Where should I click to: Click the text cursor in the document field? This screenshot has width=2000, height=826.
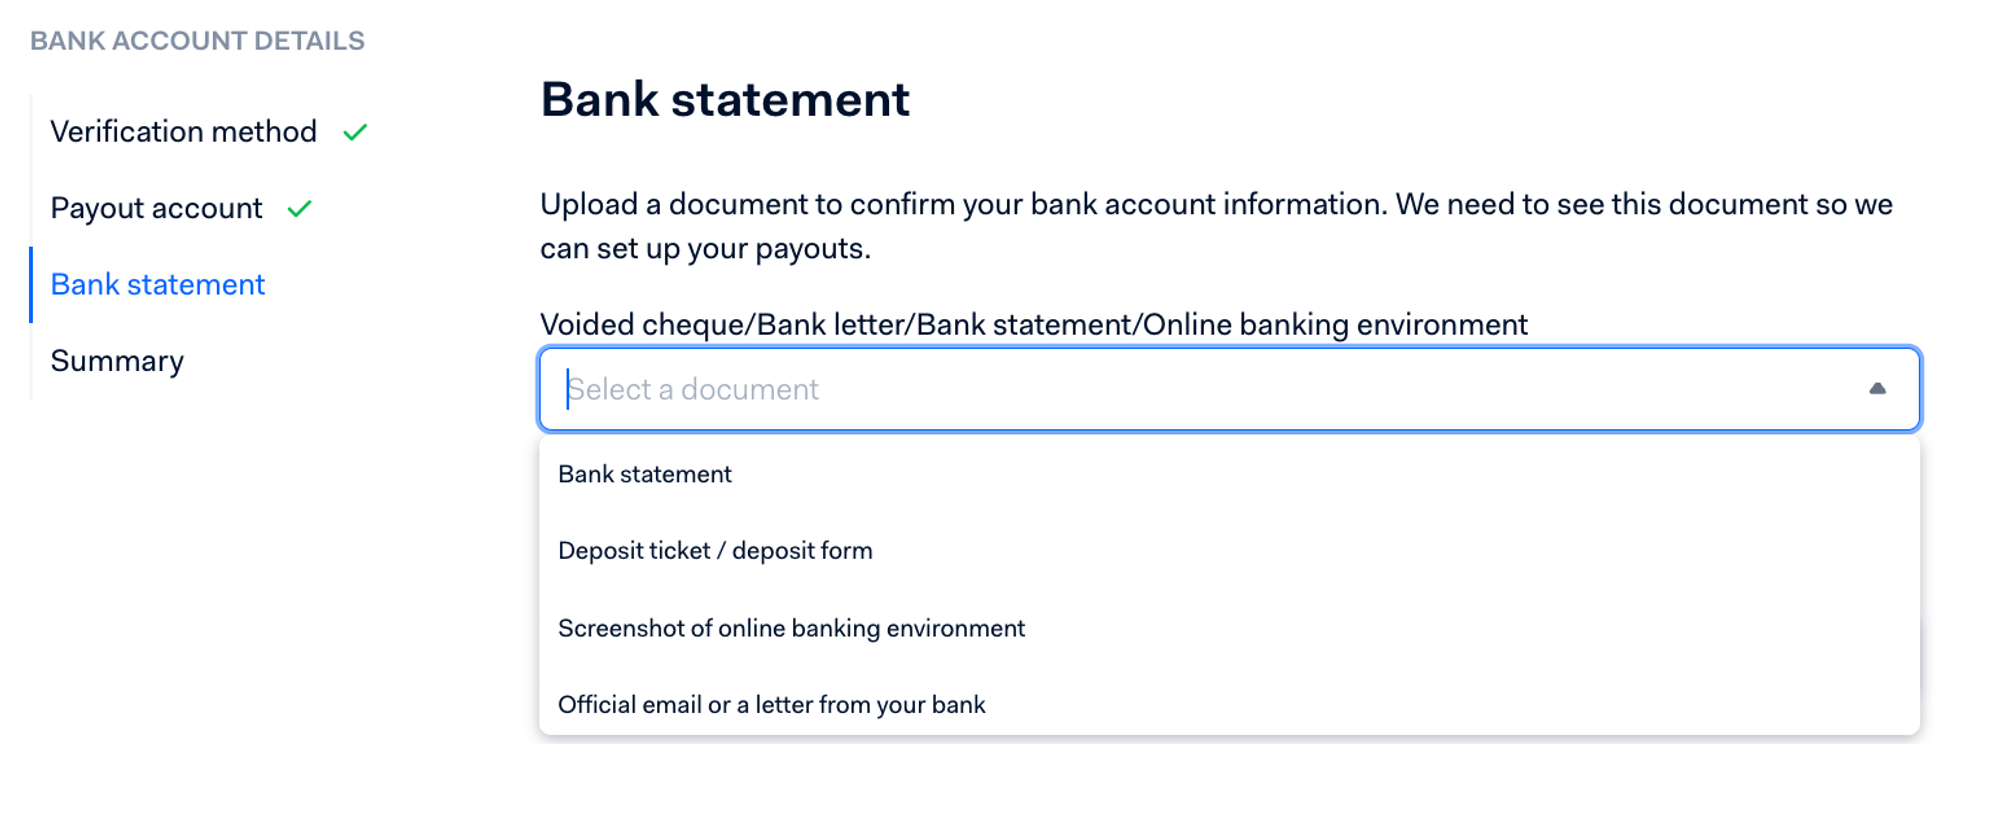[x=568, y=389]
